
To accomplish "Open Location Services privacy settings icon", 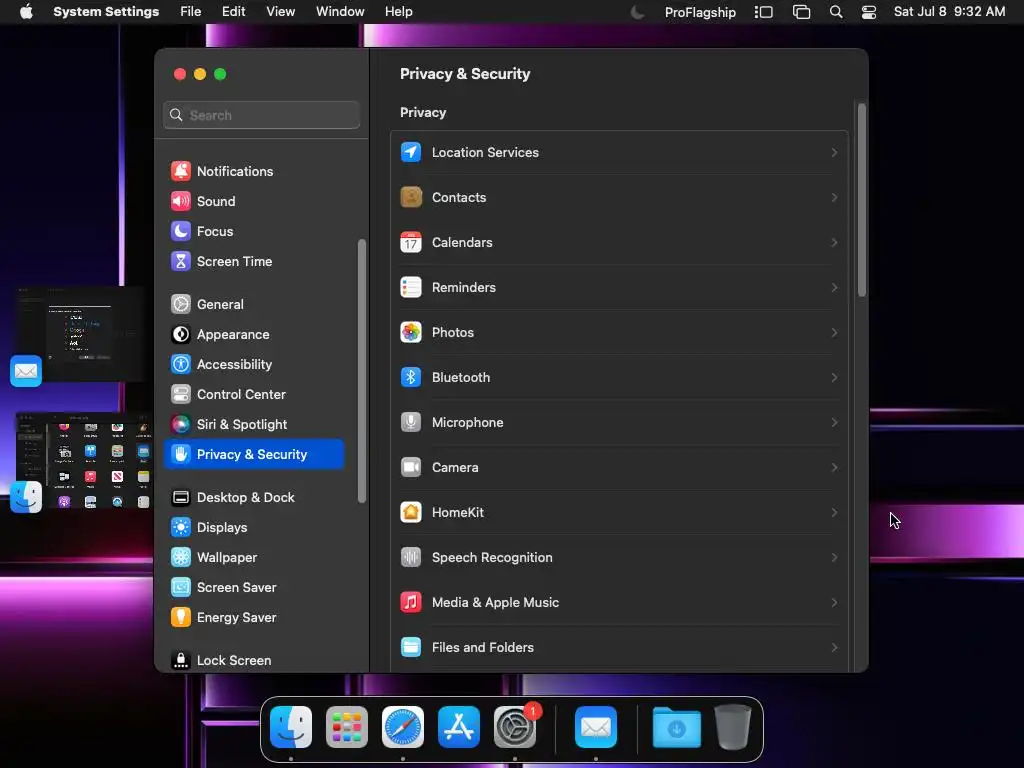I will (411, 152).
